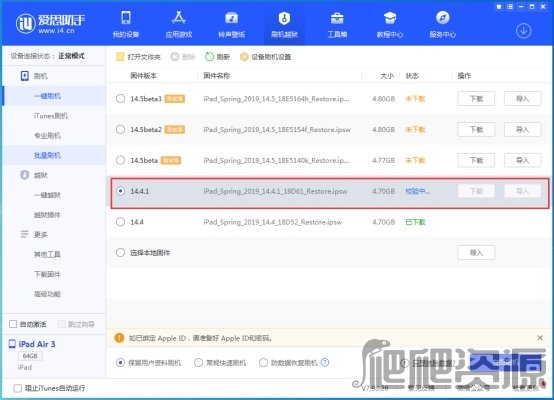Viewport: 554px width, 400px height.
Task: Import the 14.5beta2 firmware file
Action: (522, 129)
